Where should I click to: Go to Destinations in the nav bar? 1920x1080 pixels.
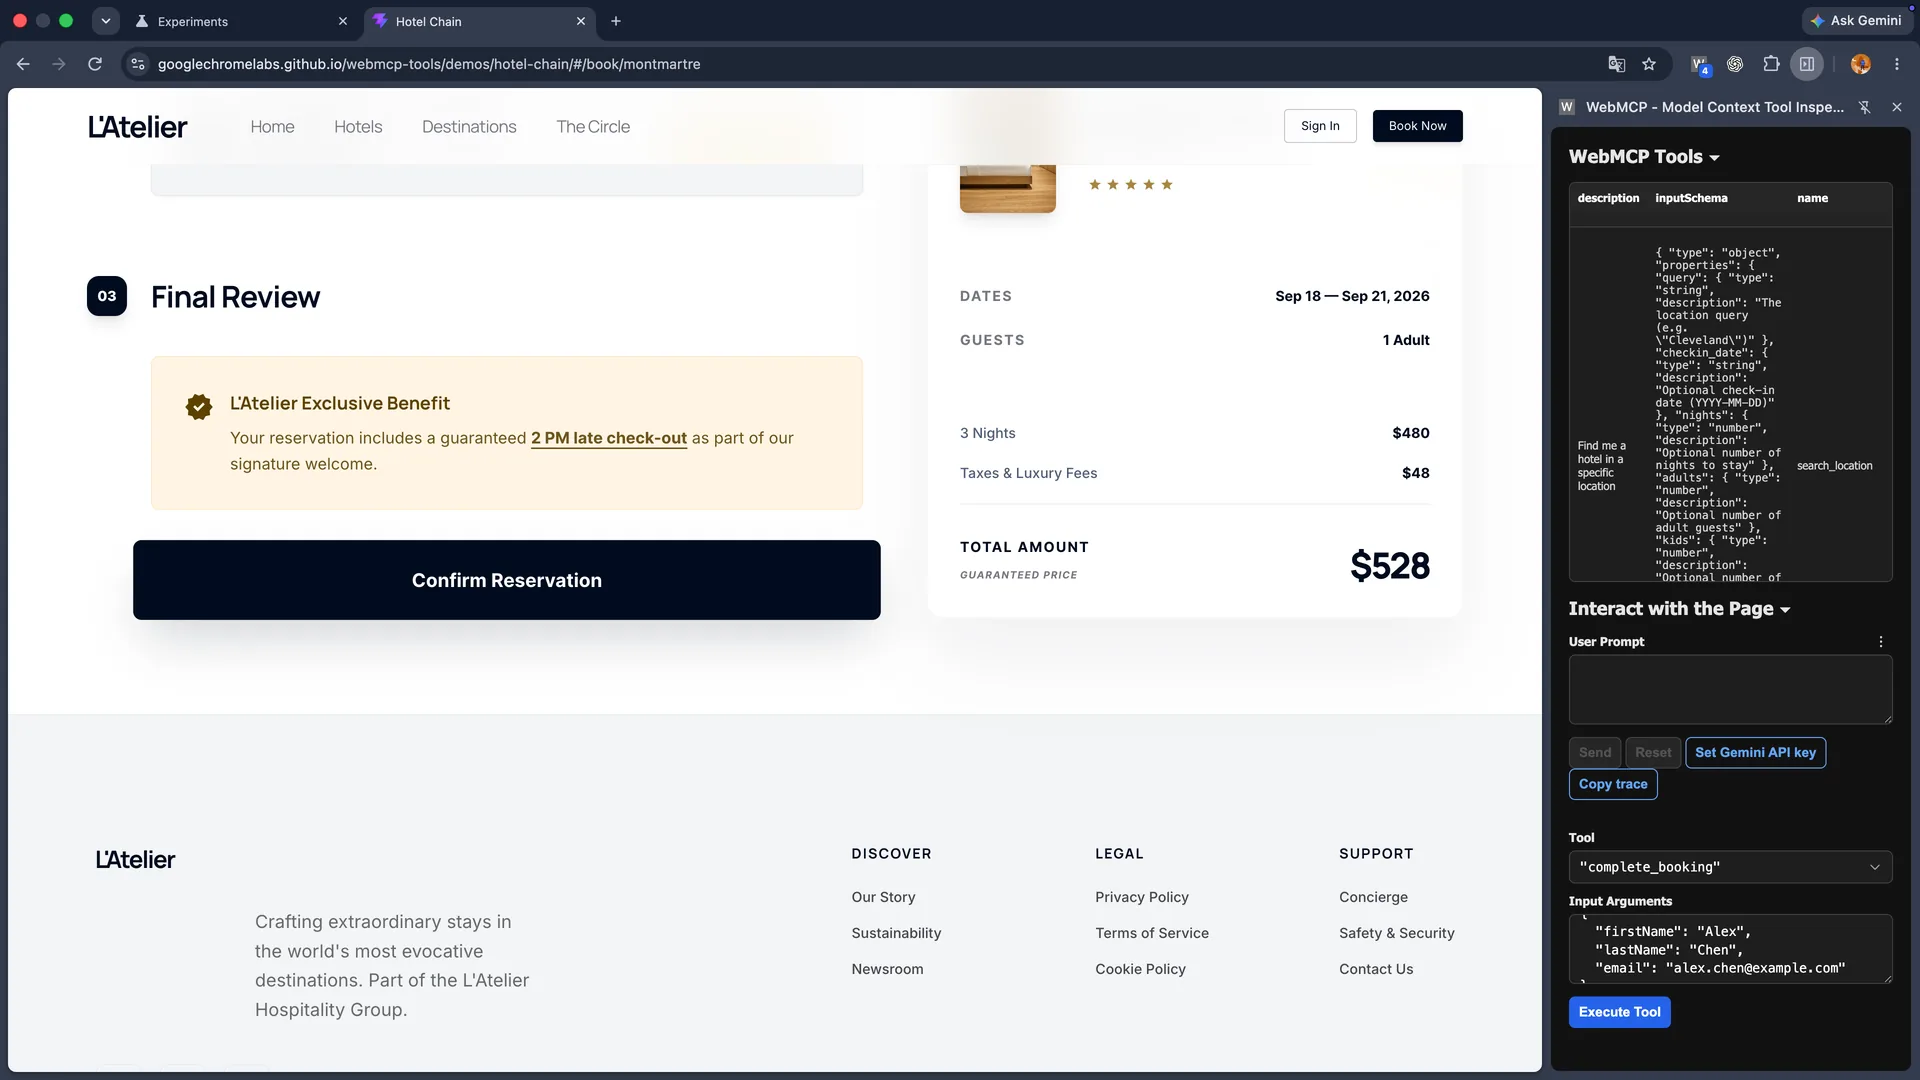(x=469, y=127)
